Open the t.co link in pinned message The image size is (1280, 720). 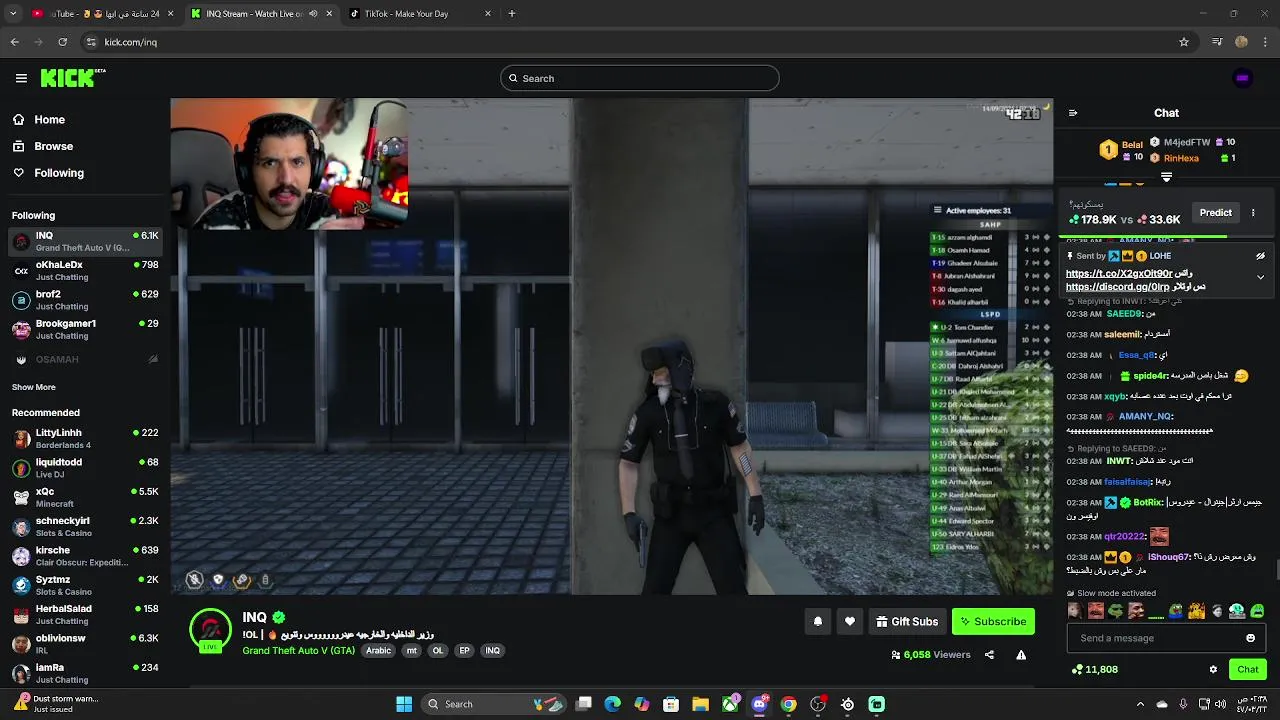(1118, 273)
